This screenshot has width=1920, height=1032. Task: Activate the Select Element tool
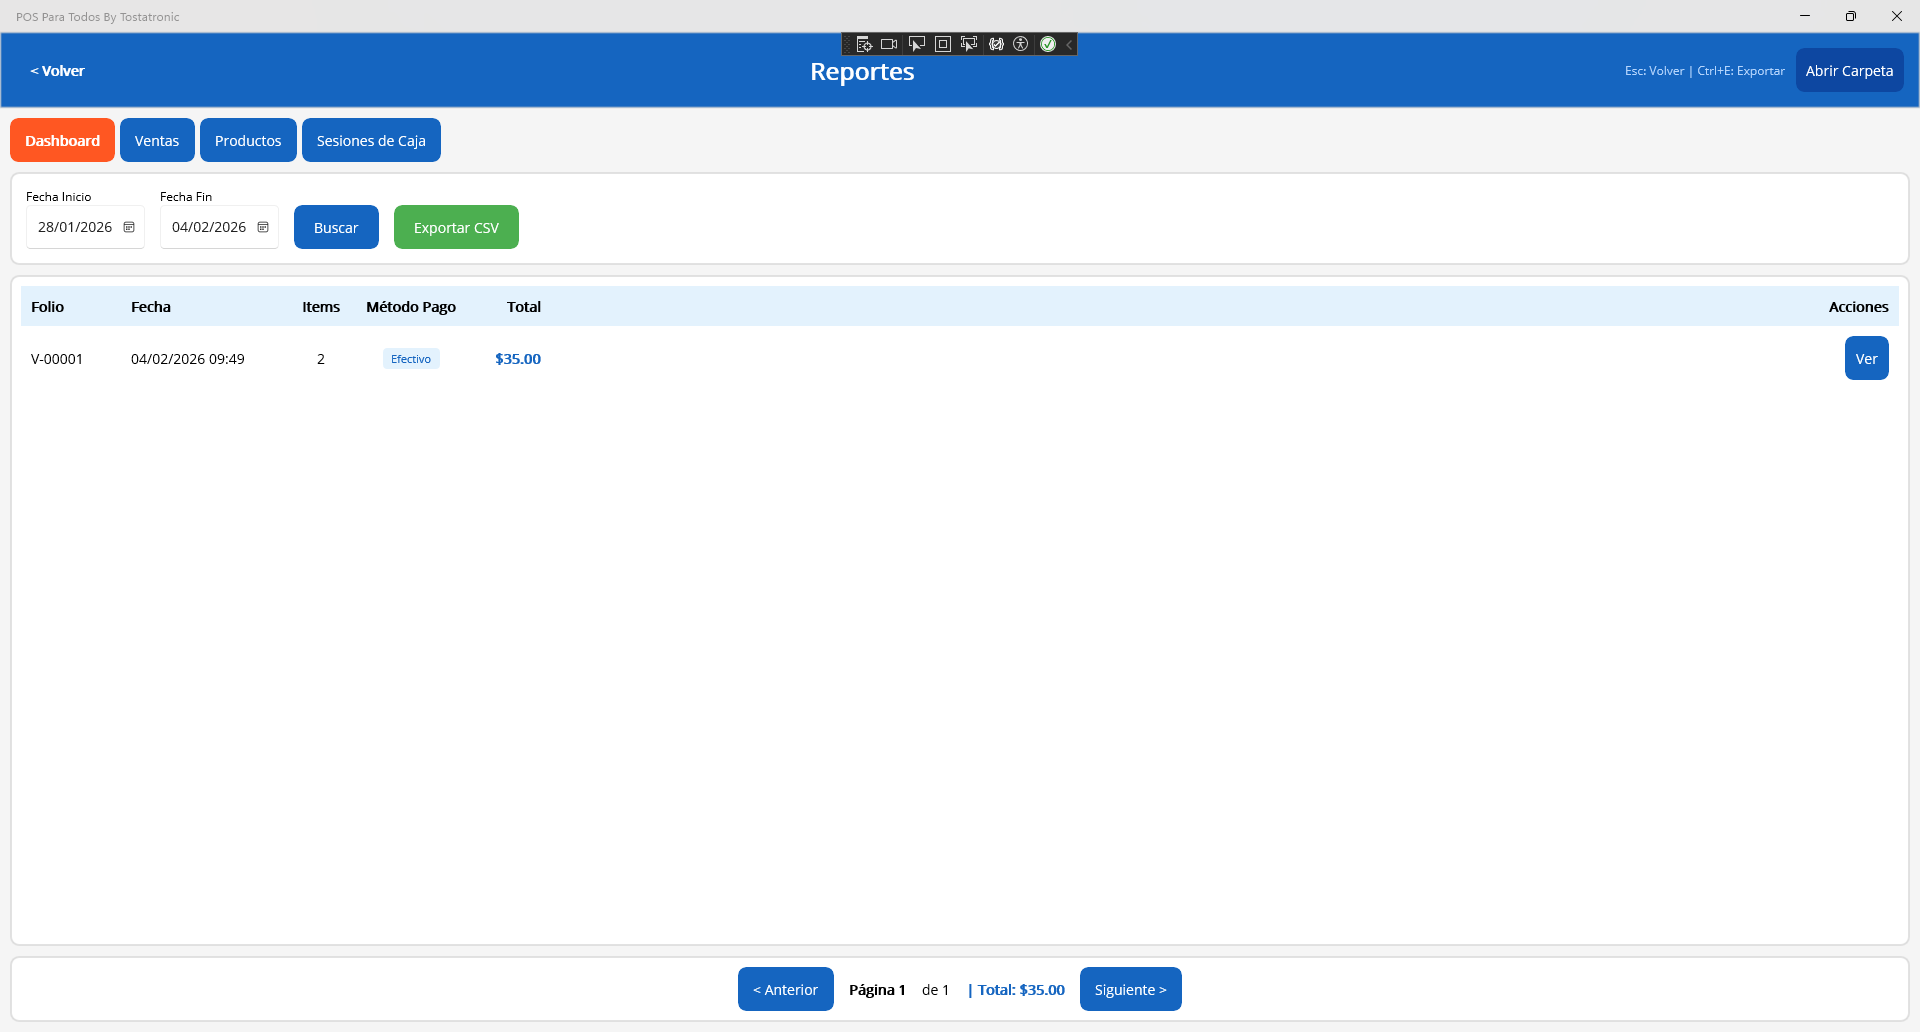916,44
